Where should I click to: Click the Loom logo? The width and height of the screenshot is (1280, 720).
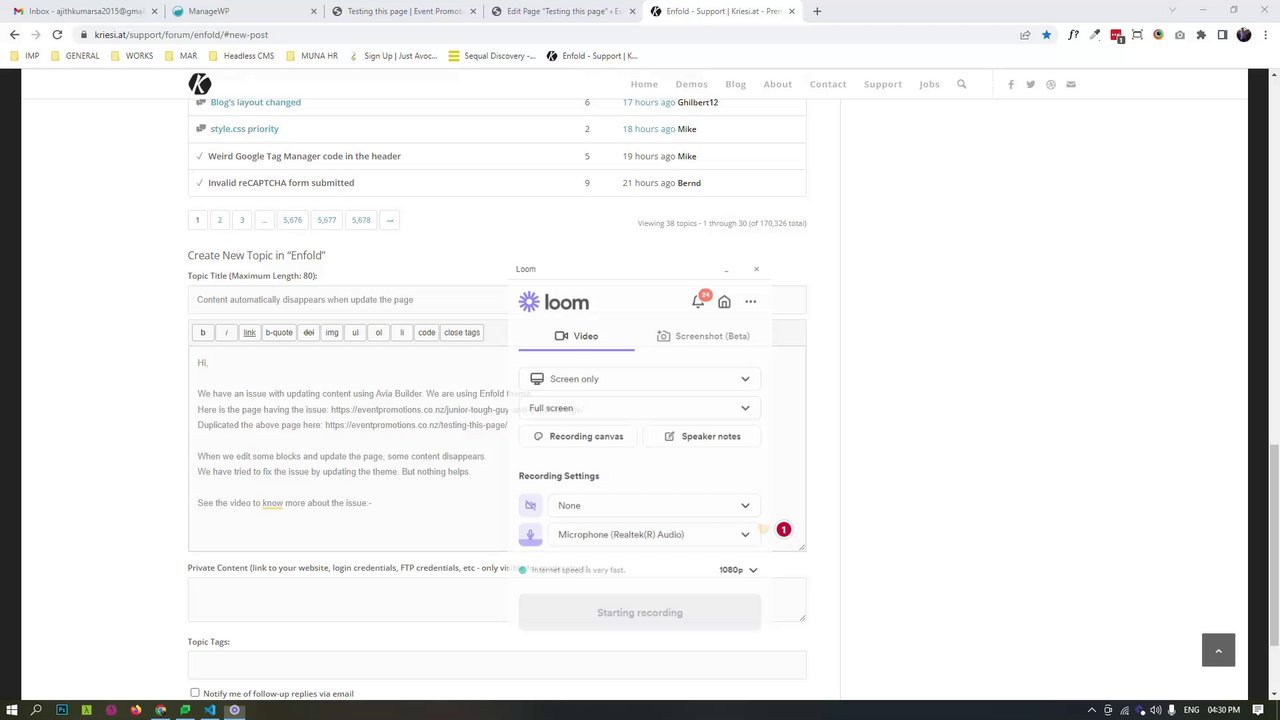click(554, 302)
